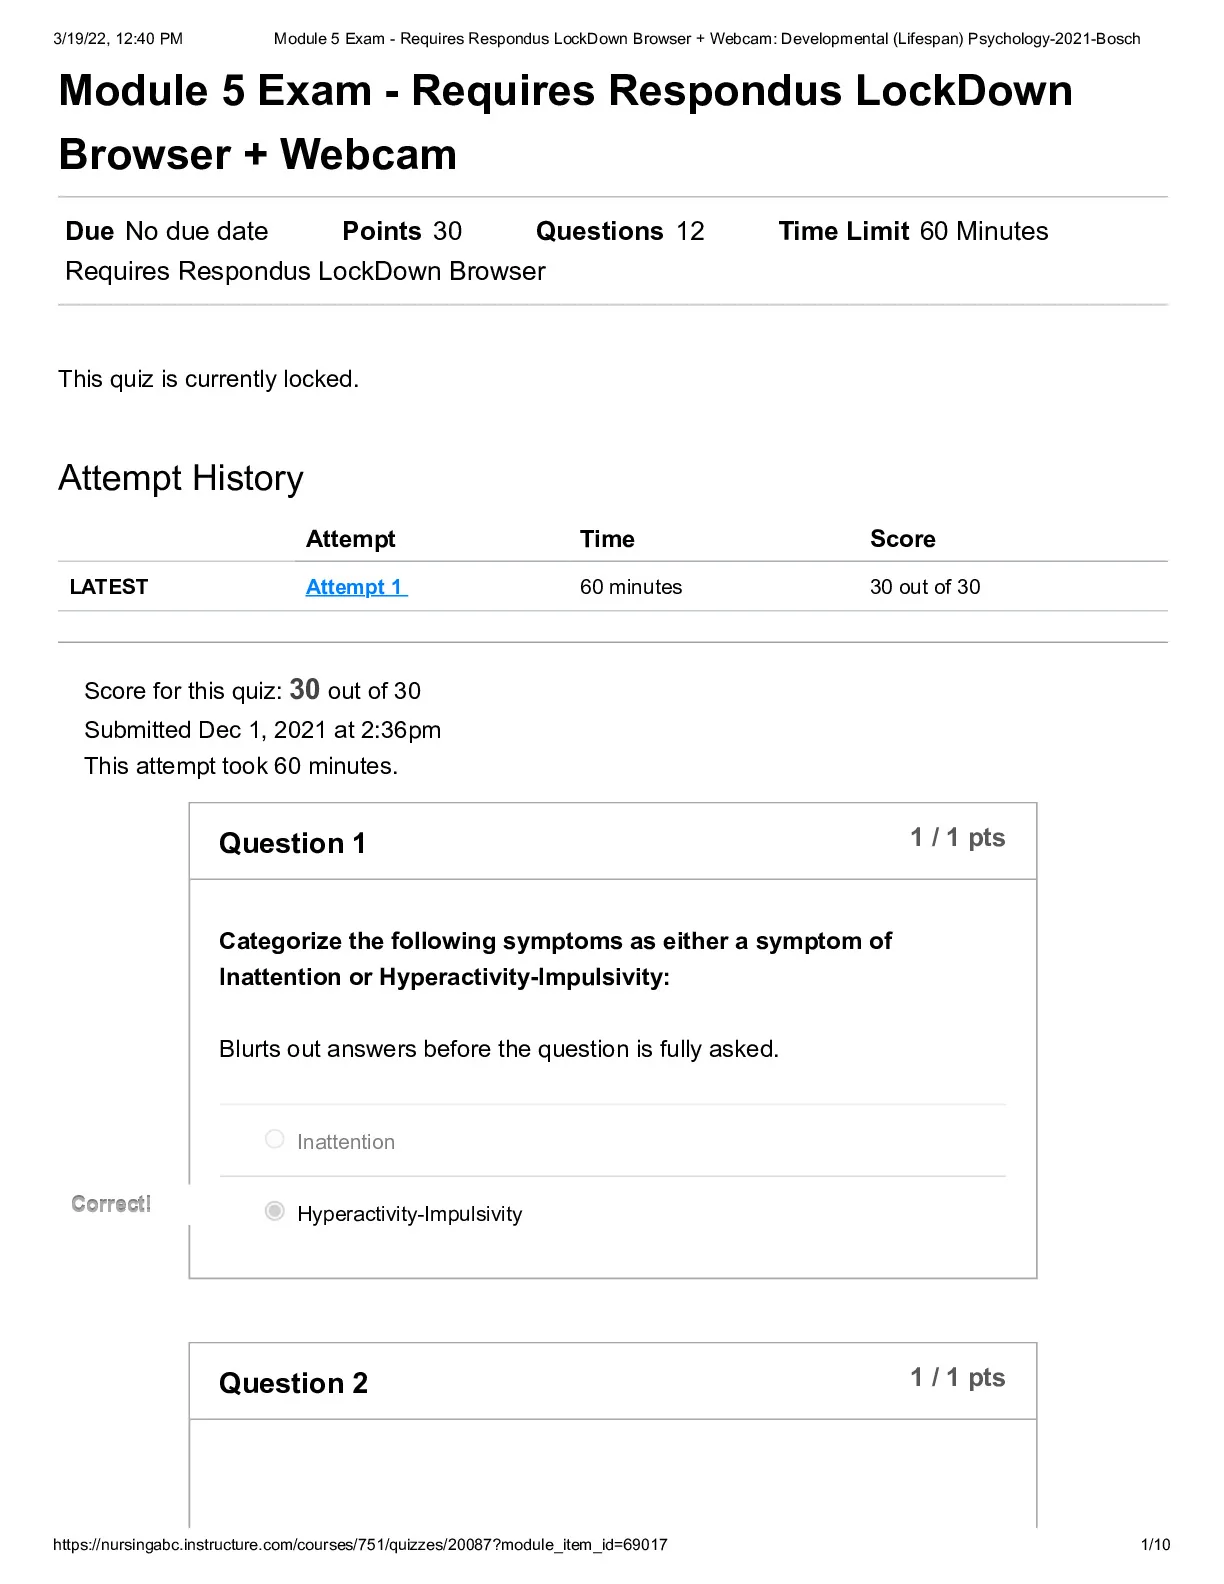
Task: Click the Hyperactivity-Impulsivity answer label
Action: (410, 1214)
